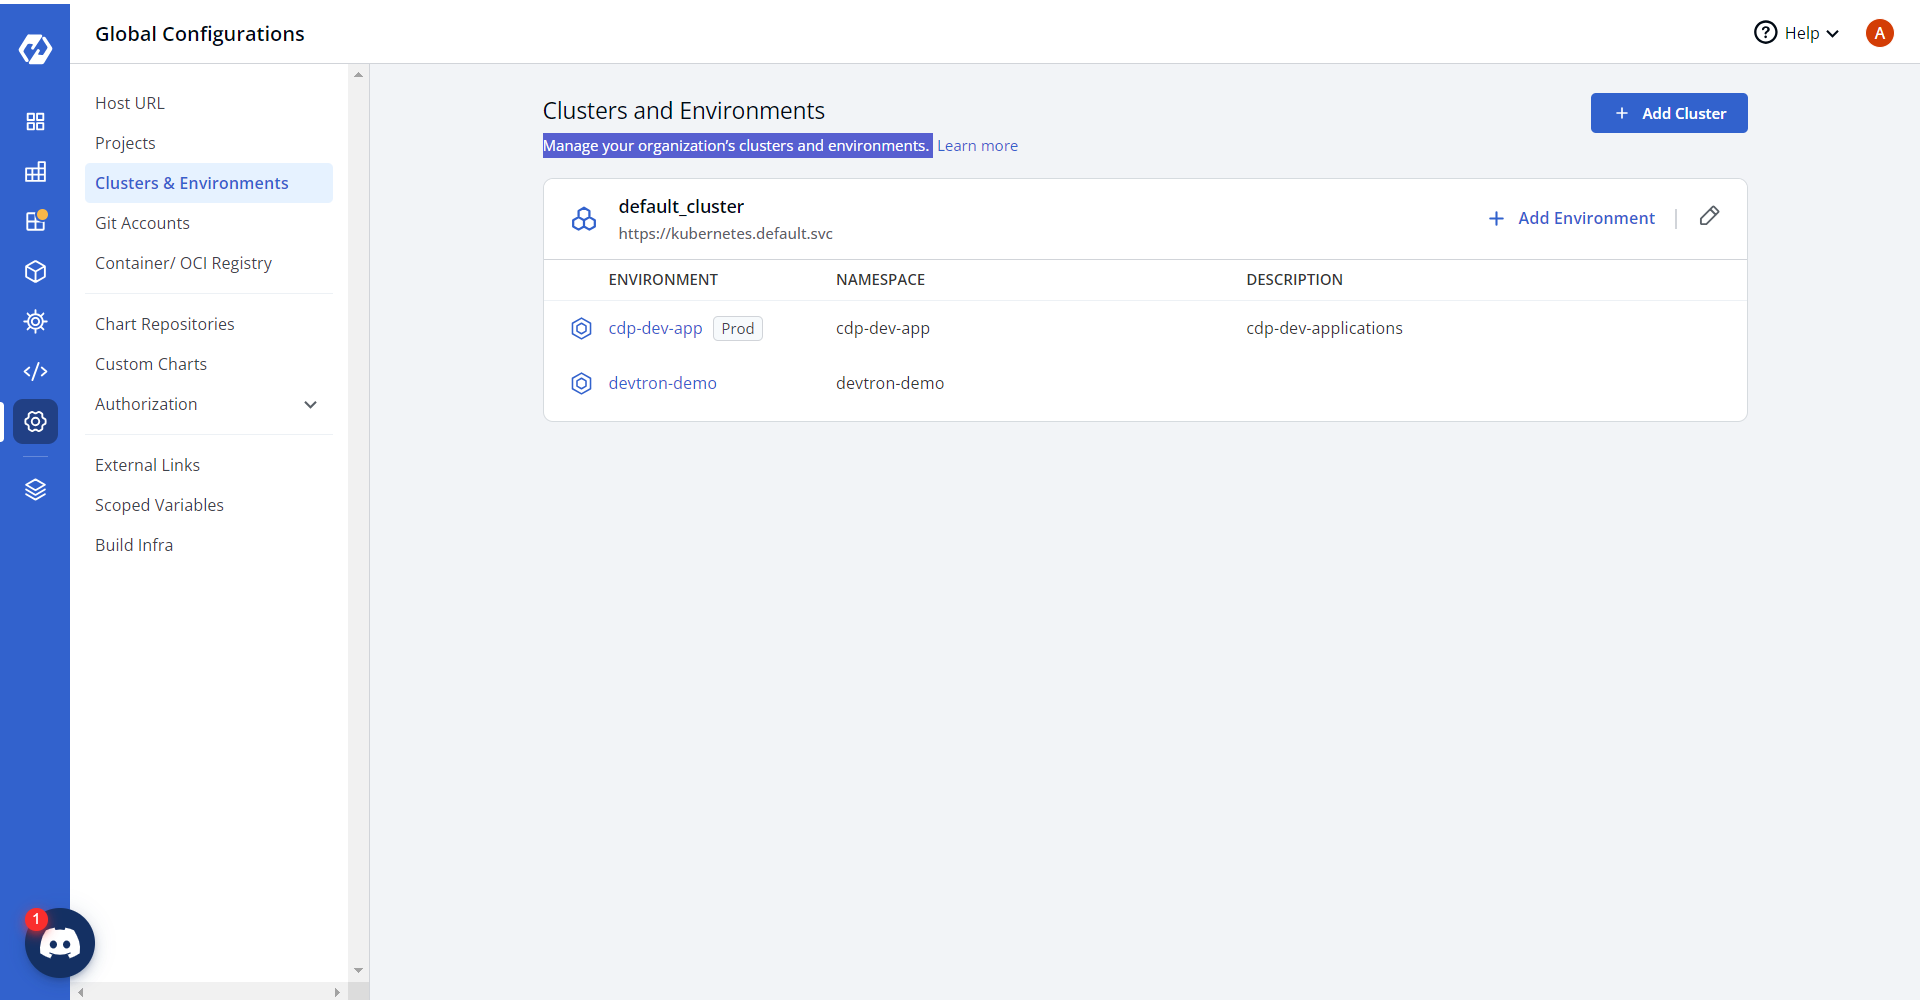This screenshot has height=1000, width=1920.
Task: Select Container/ OCI Registry menu item
Action: pyautogui.click(x=183, y=263)
